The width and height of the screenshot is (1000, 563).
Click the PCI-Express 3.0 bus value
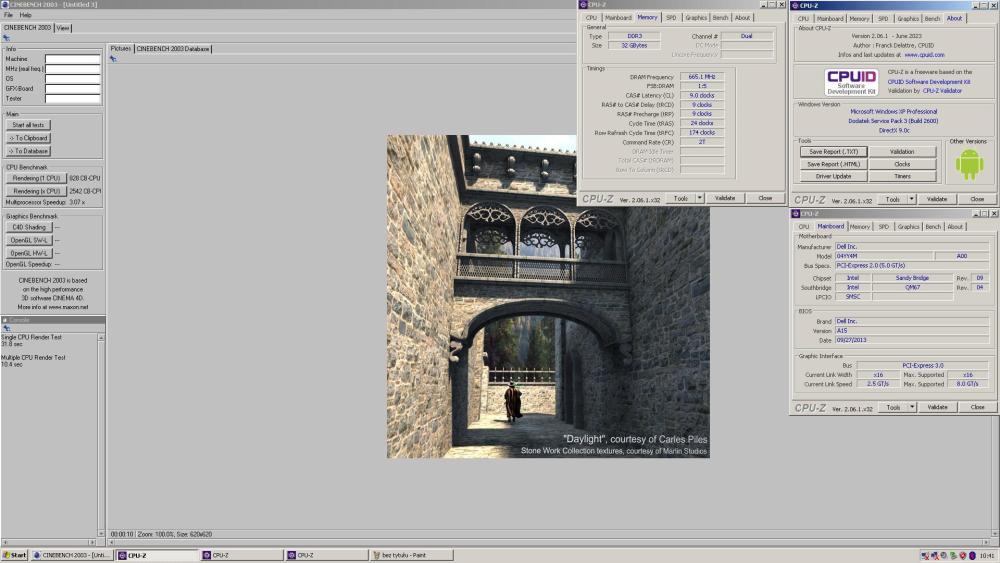[x=922, y=365]
